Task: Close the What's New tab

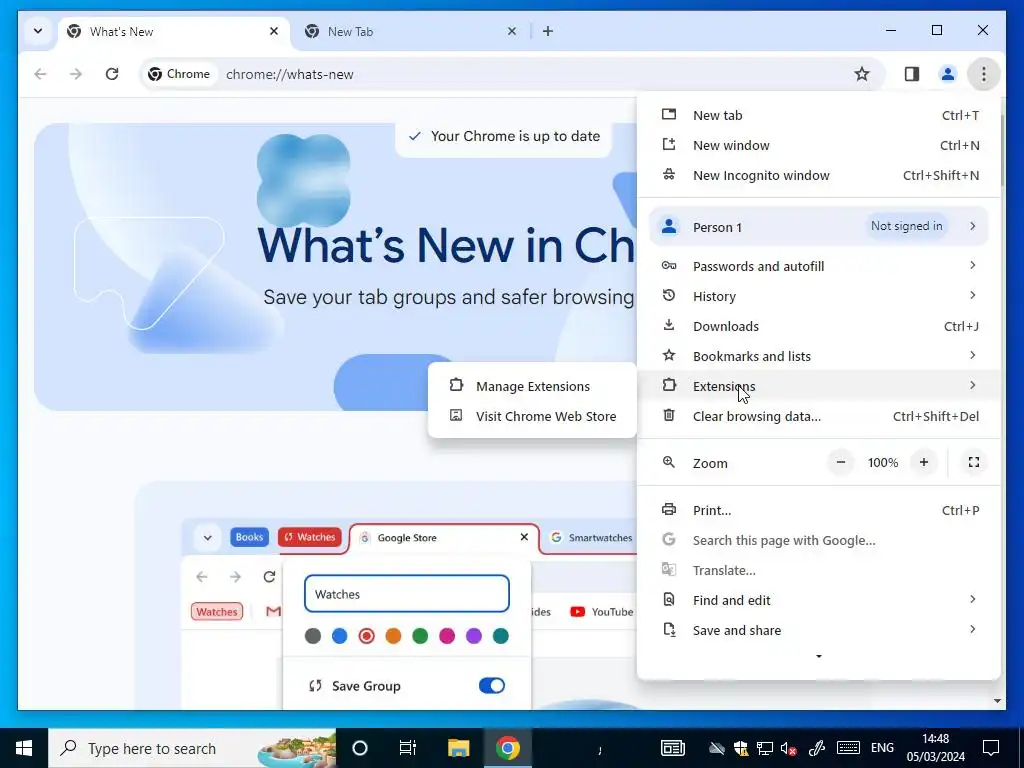Action: [x=274, y=31]
